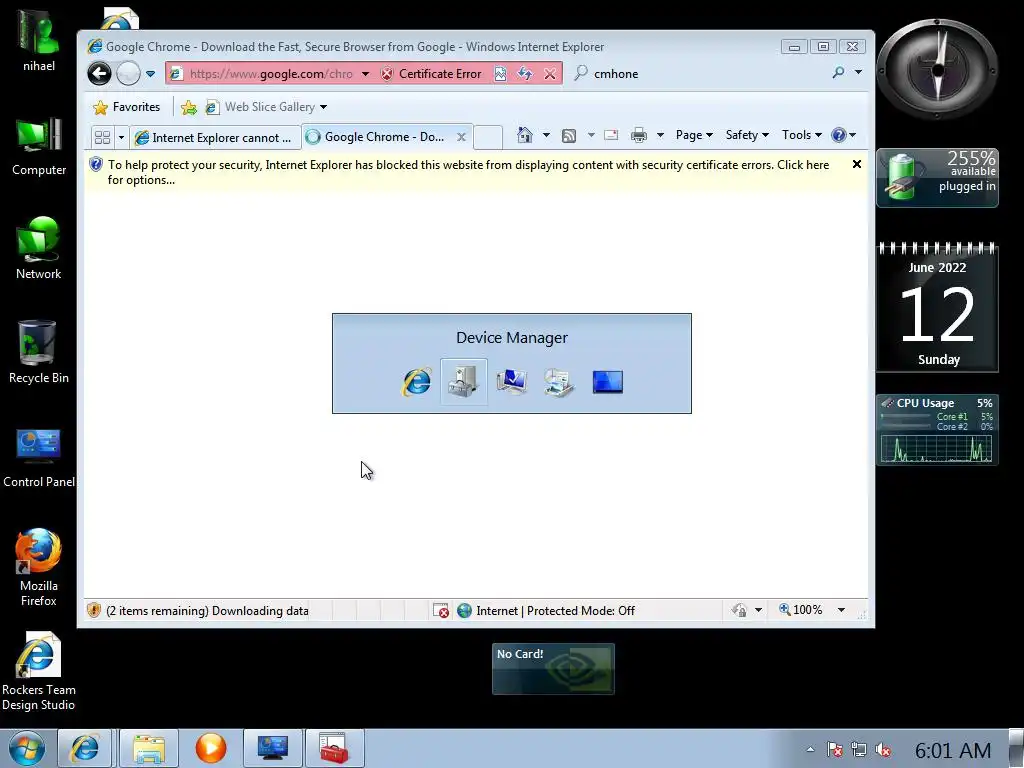This screenshot has height=768, width=1024.
Task: Select Device Manager in the task switcher
Action: pyautogui.click(x=464, y=382)
